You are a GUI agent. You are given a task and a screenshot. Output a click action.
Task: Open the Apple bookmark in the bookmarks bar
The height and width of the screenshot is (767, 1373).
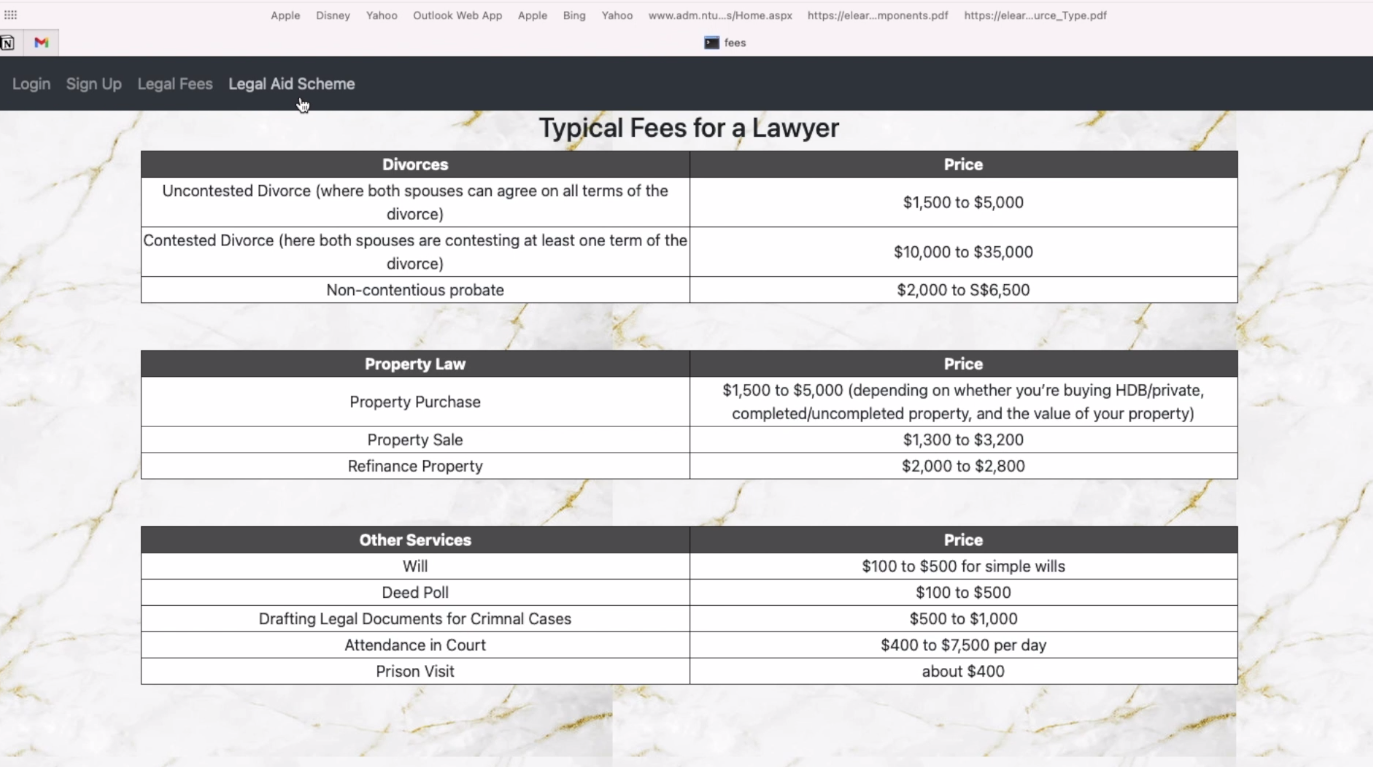tap(285, 15)
